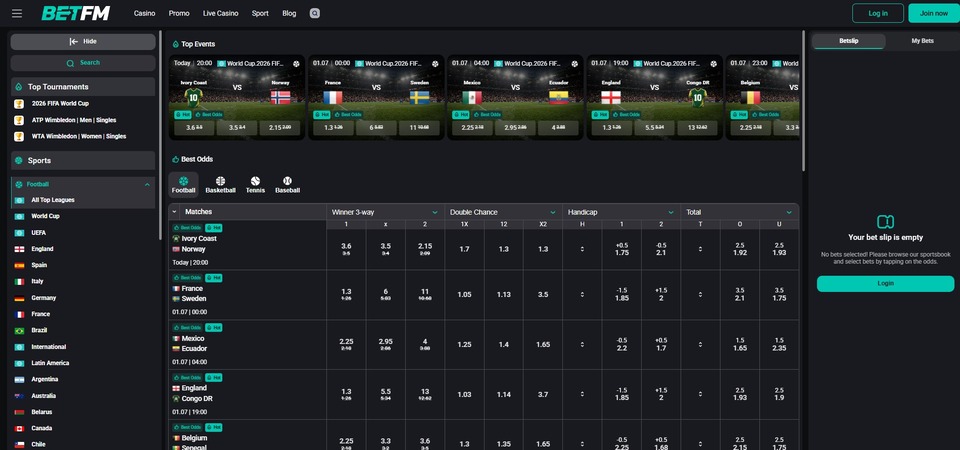Click the Spain flag icon in sidebar
Screen dimensions: 960x450
click(20, 266)
